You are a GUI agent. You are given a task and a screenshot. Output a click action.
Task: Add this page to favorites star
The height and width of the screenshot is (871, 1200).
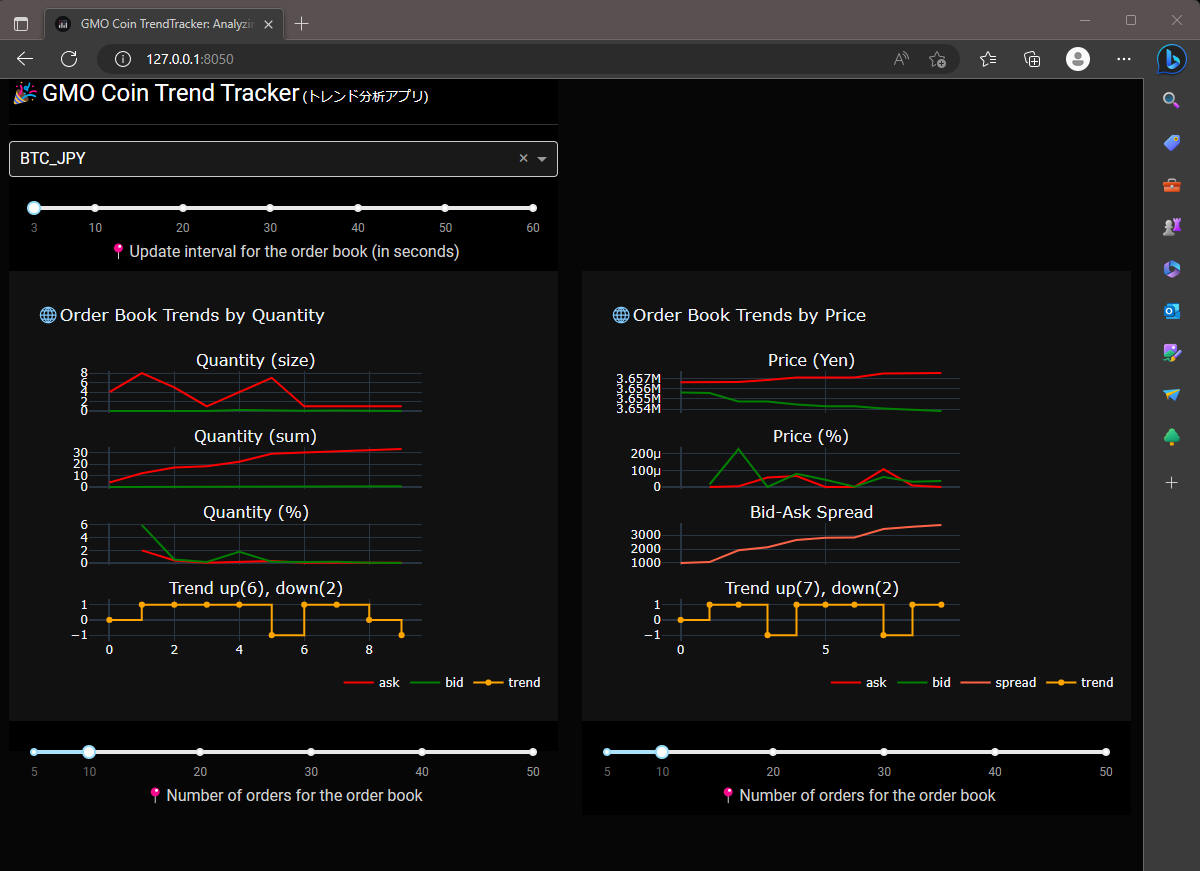coord(937,59)
